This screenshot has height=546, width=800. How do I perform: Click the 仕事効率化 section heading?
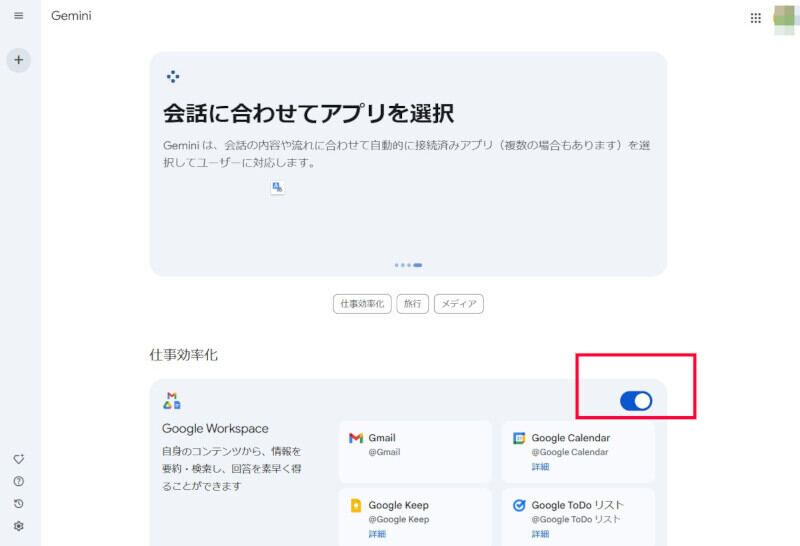(x=184, y=355)
